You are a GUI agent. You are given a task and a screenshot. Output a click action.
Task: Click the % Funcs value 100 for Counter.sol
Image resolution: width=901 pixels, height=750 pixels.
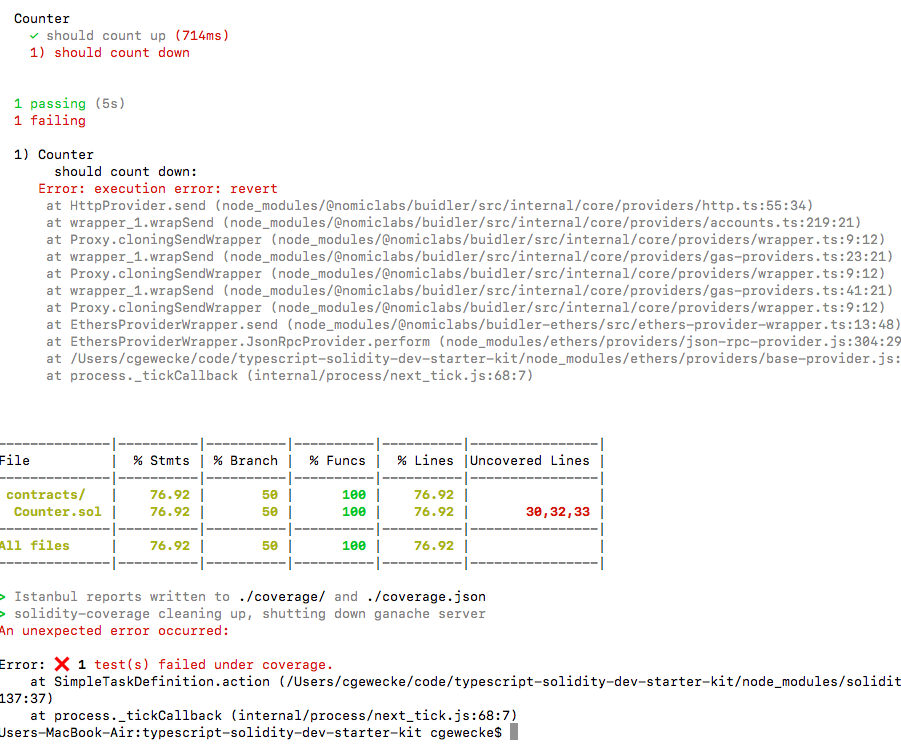click(354, 511)
